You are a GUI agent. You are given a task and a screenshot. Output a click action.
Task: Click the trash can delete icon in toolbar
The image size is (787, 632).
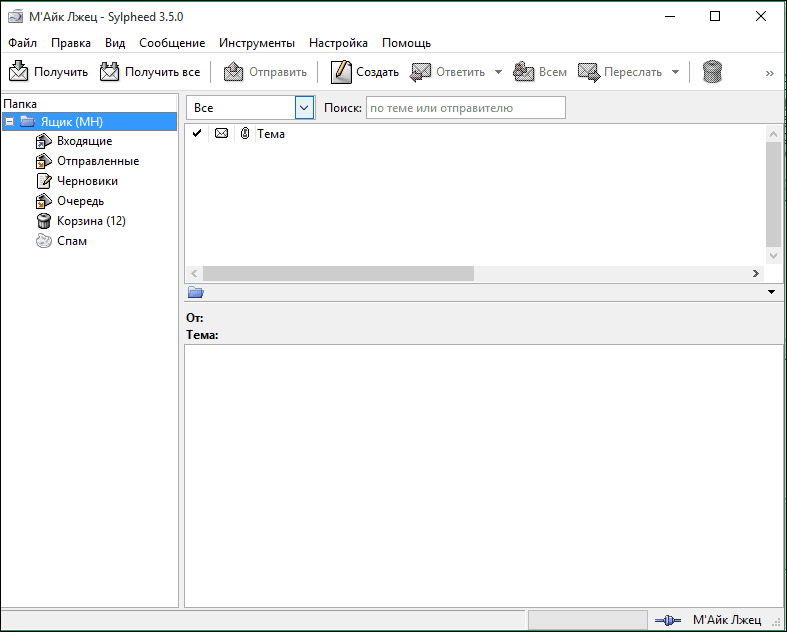click(712, 72)
